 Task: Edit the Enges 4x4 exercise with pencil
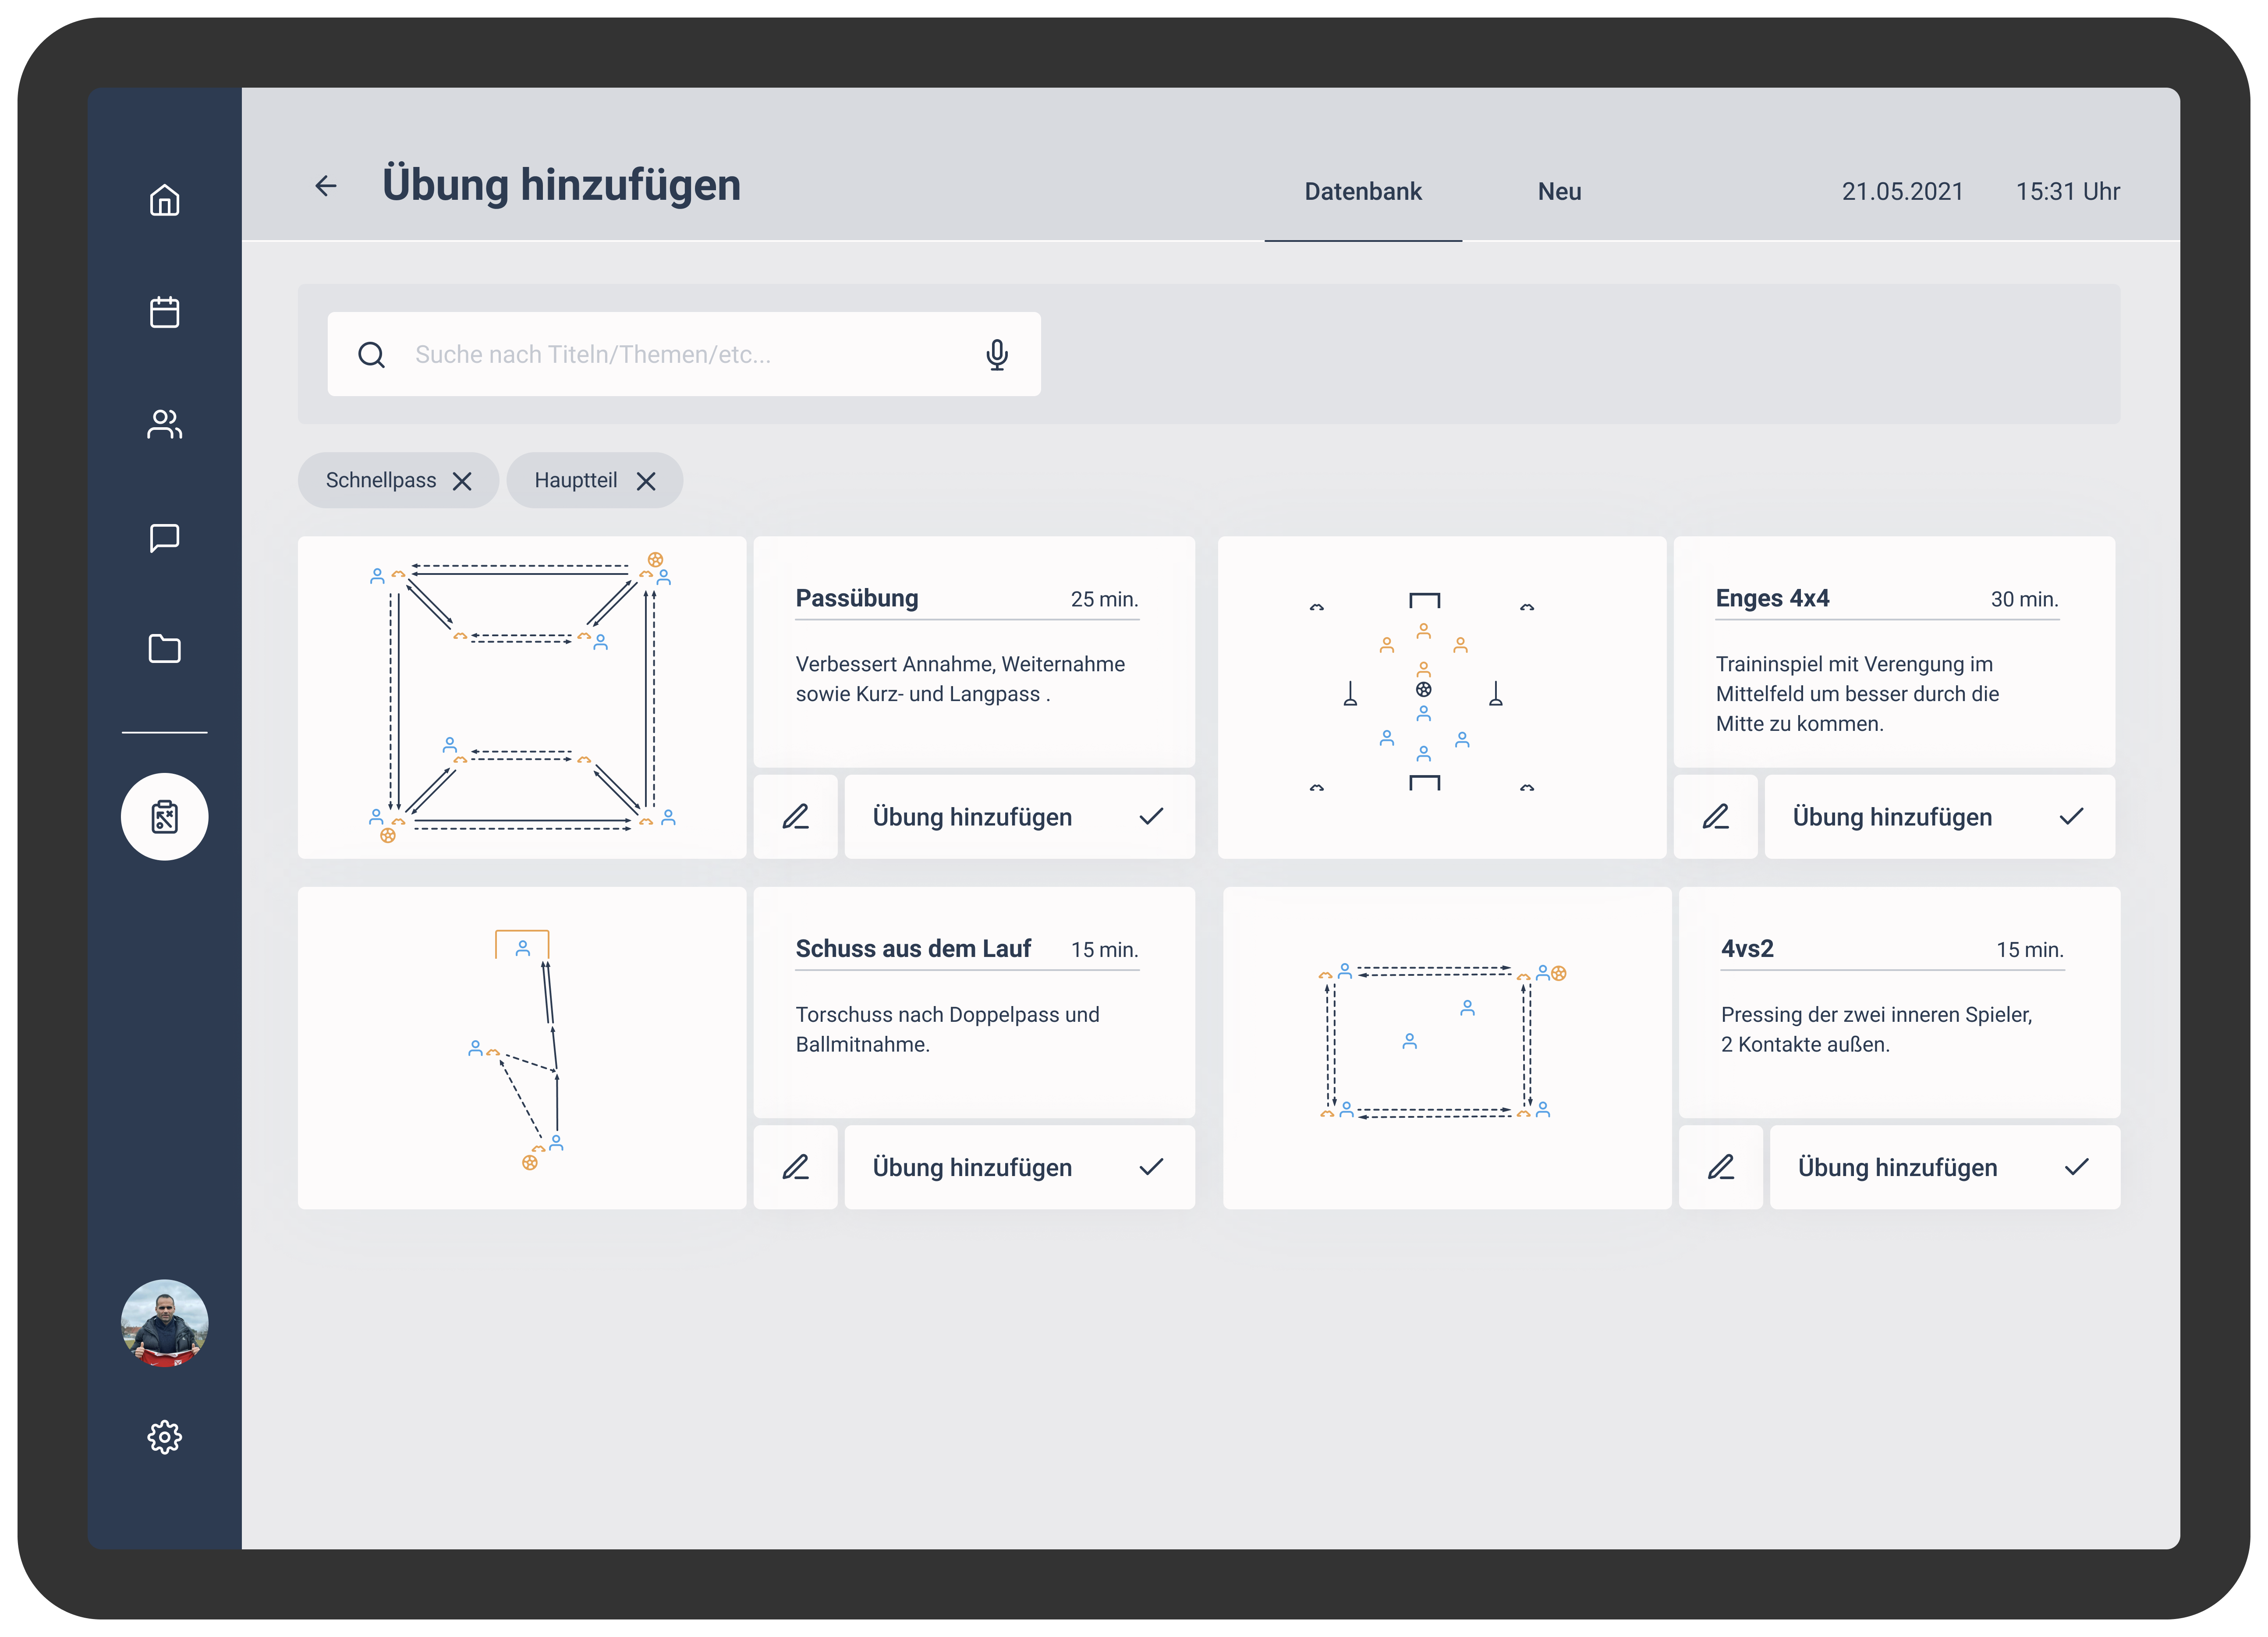click(1716, 817)
